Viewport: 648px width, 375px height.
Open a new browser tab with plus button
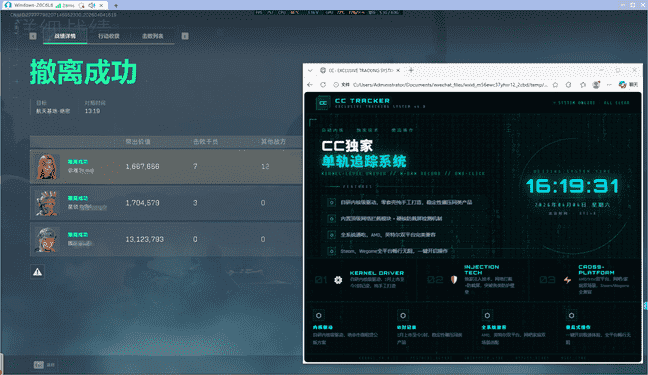pos(411,70)
